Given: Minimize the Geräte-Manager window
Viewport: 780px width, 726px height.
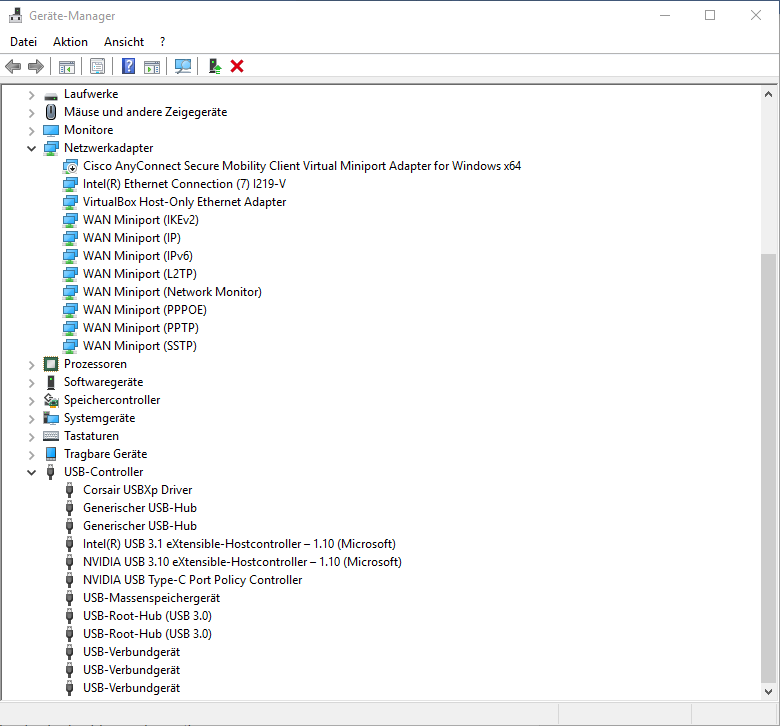Looking at the screenshot, I should coord(665,15).
